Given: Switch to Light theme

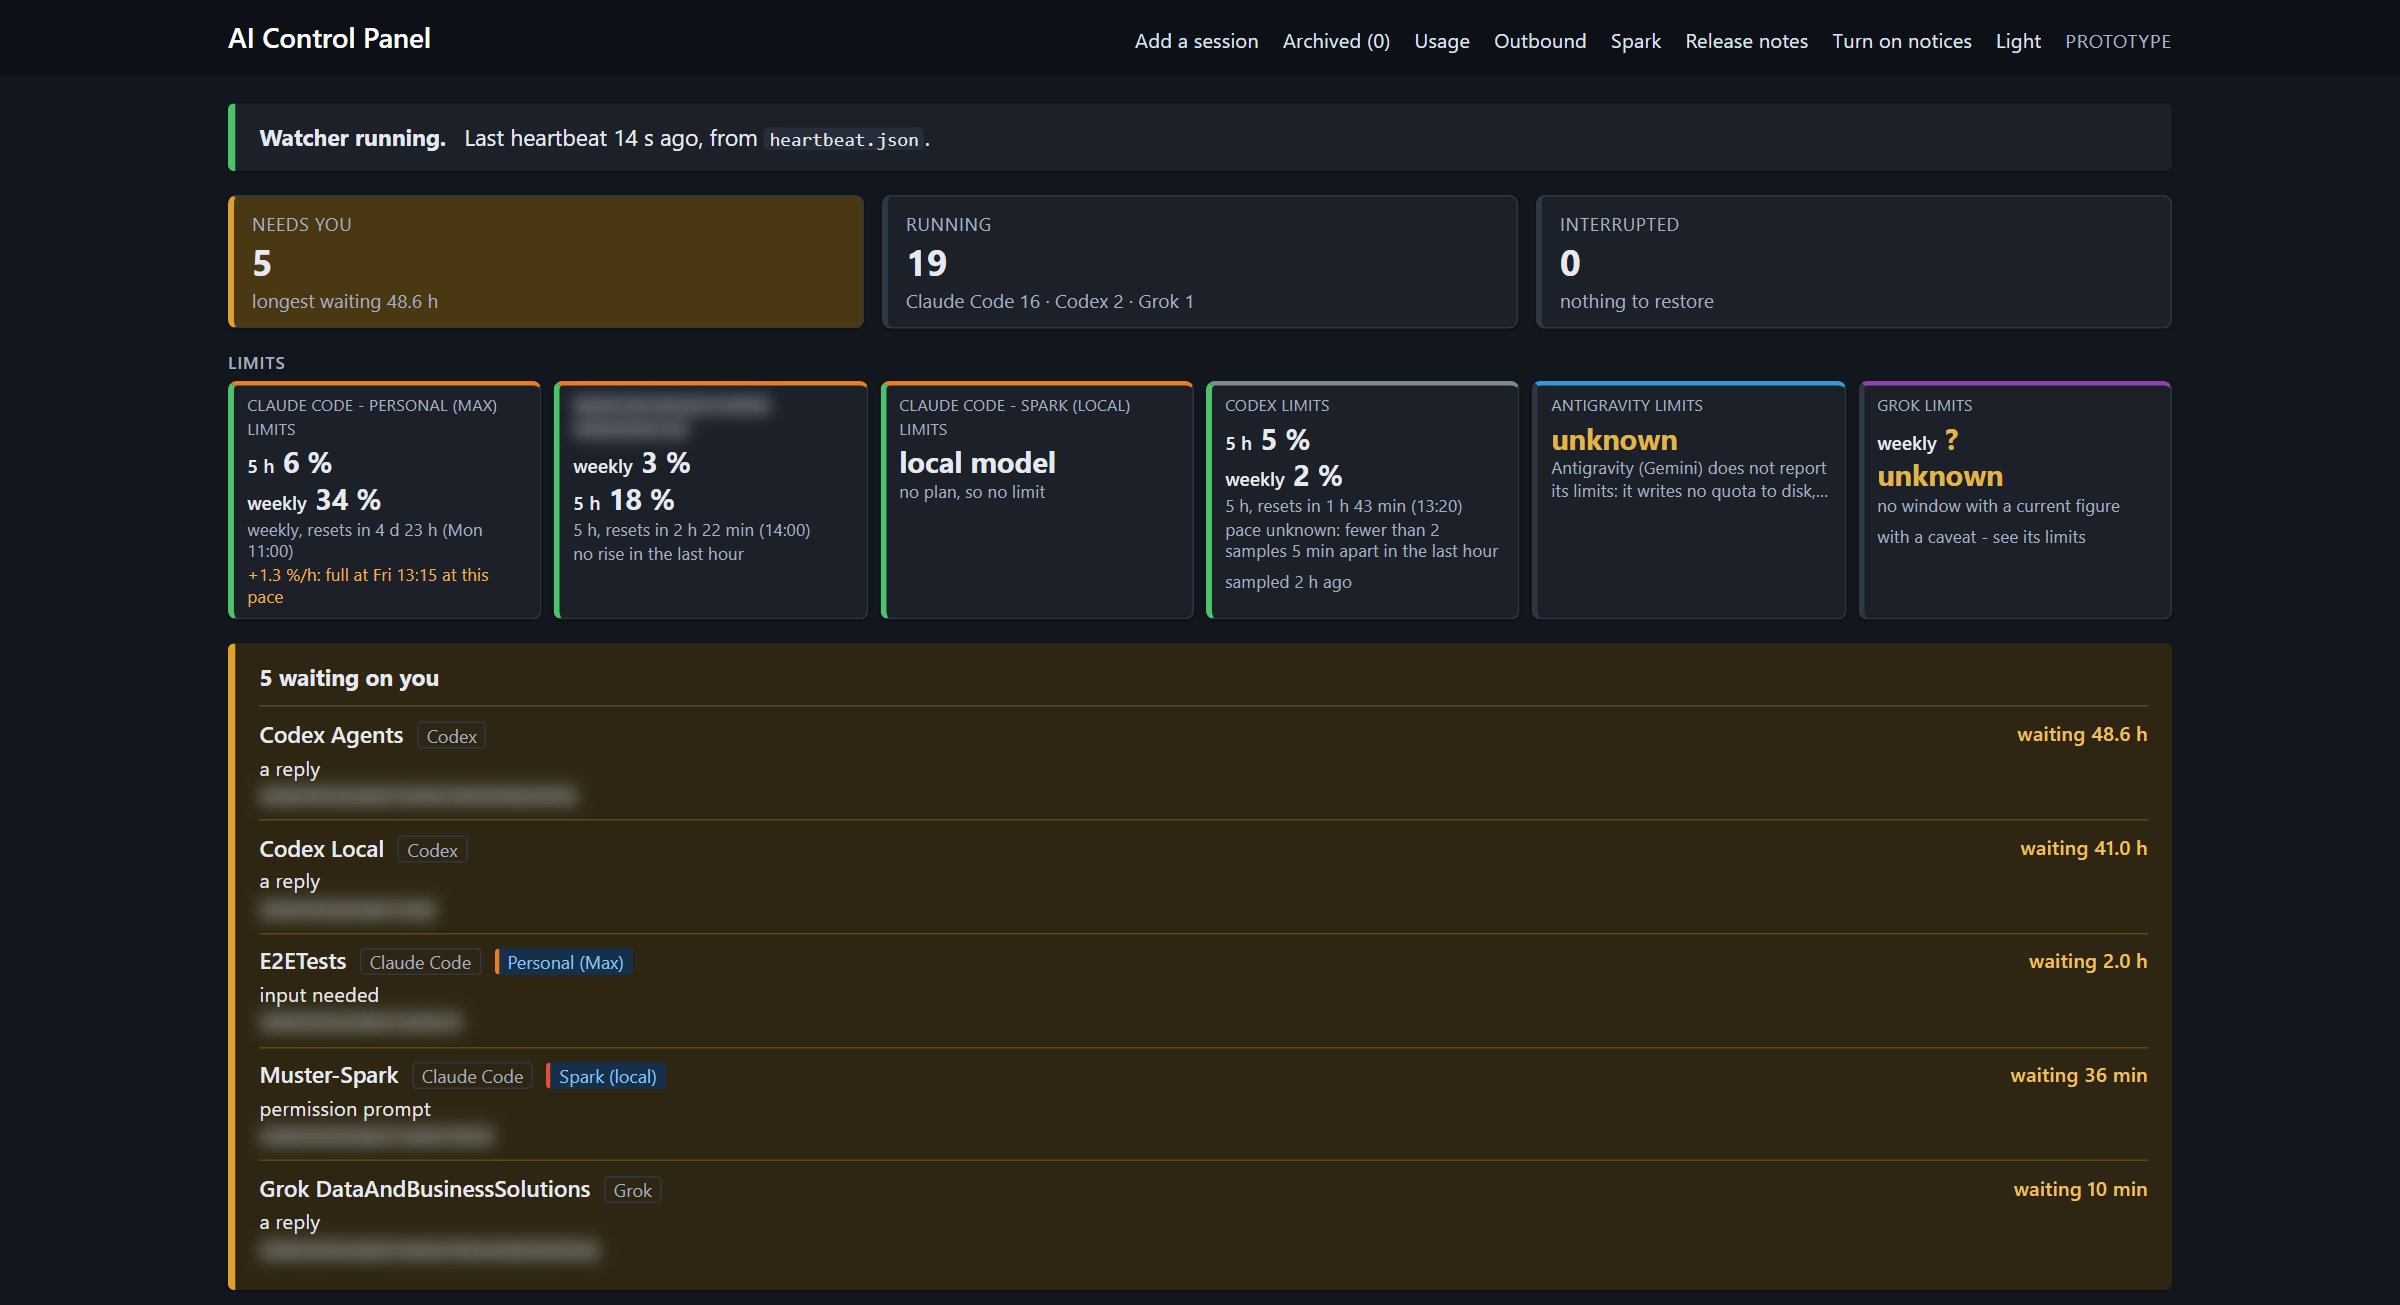Looking at the screenshot, I should click(2018, 41).
